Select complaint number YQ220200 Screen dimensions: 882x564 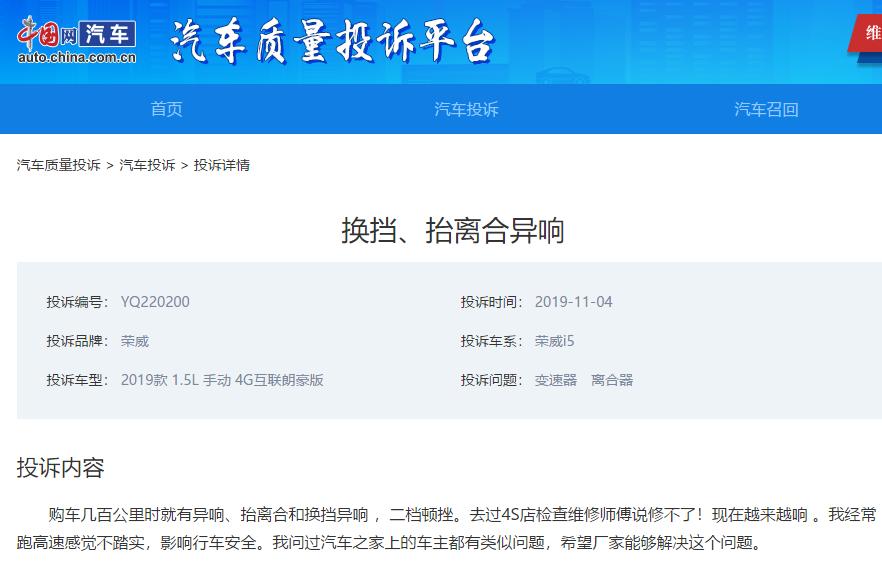coord(155,302)
